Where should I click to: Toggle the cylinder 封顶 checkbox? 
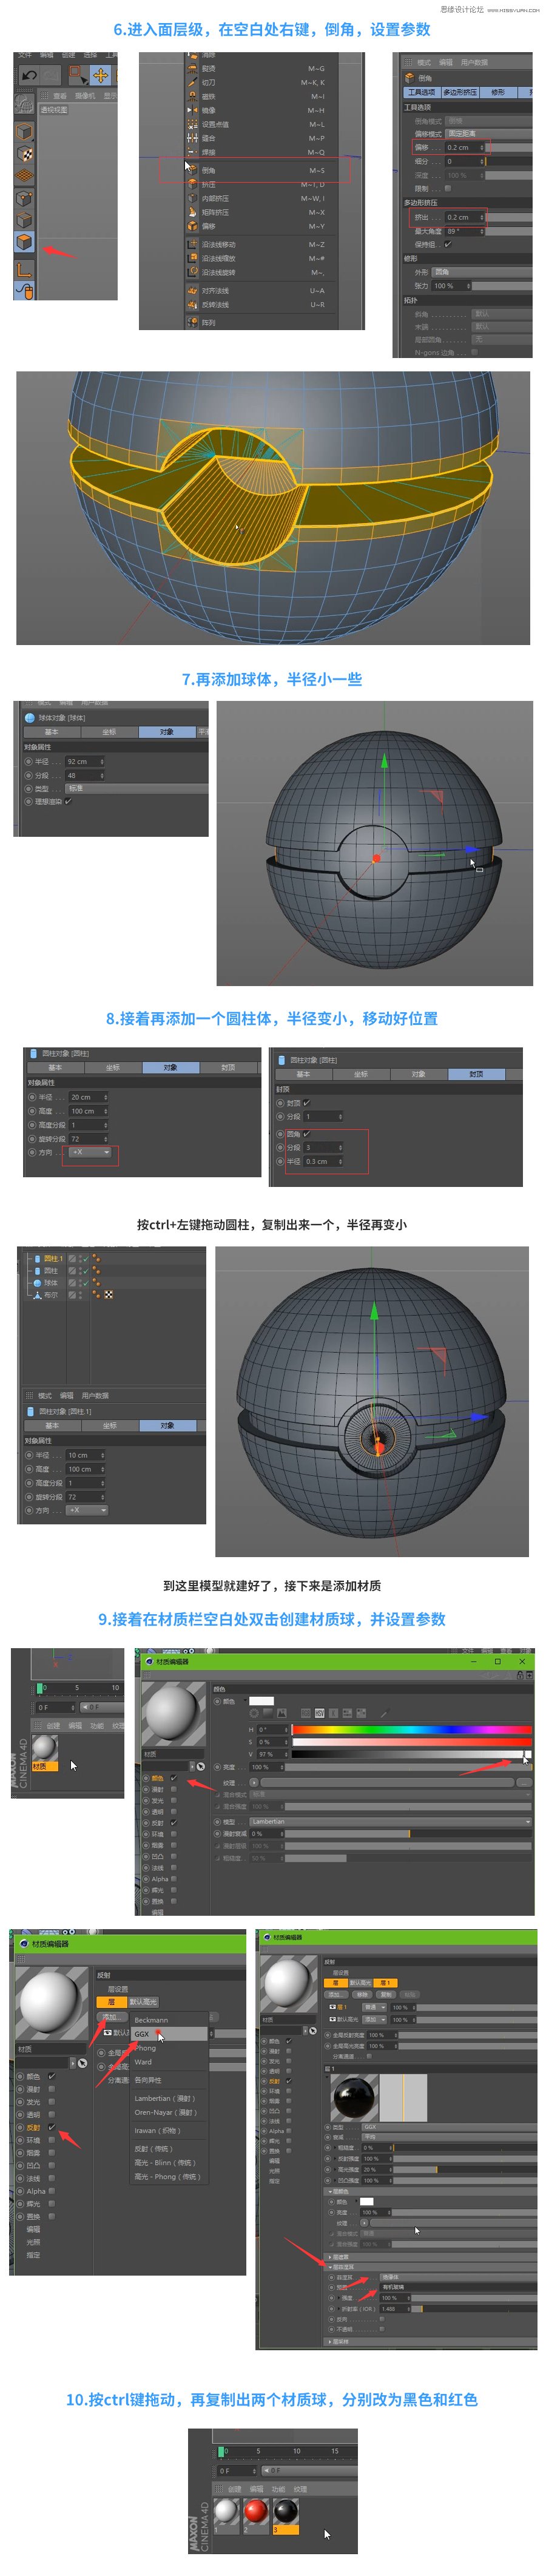[306, 1102]
